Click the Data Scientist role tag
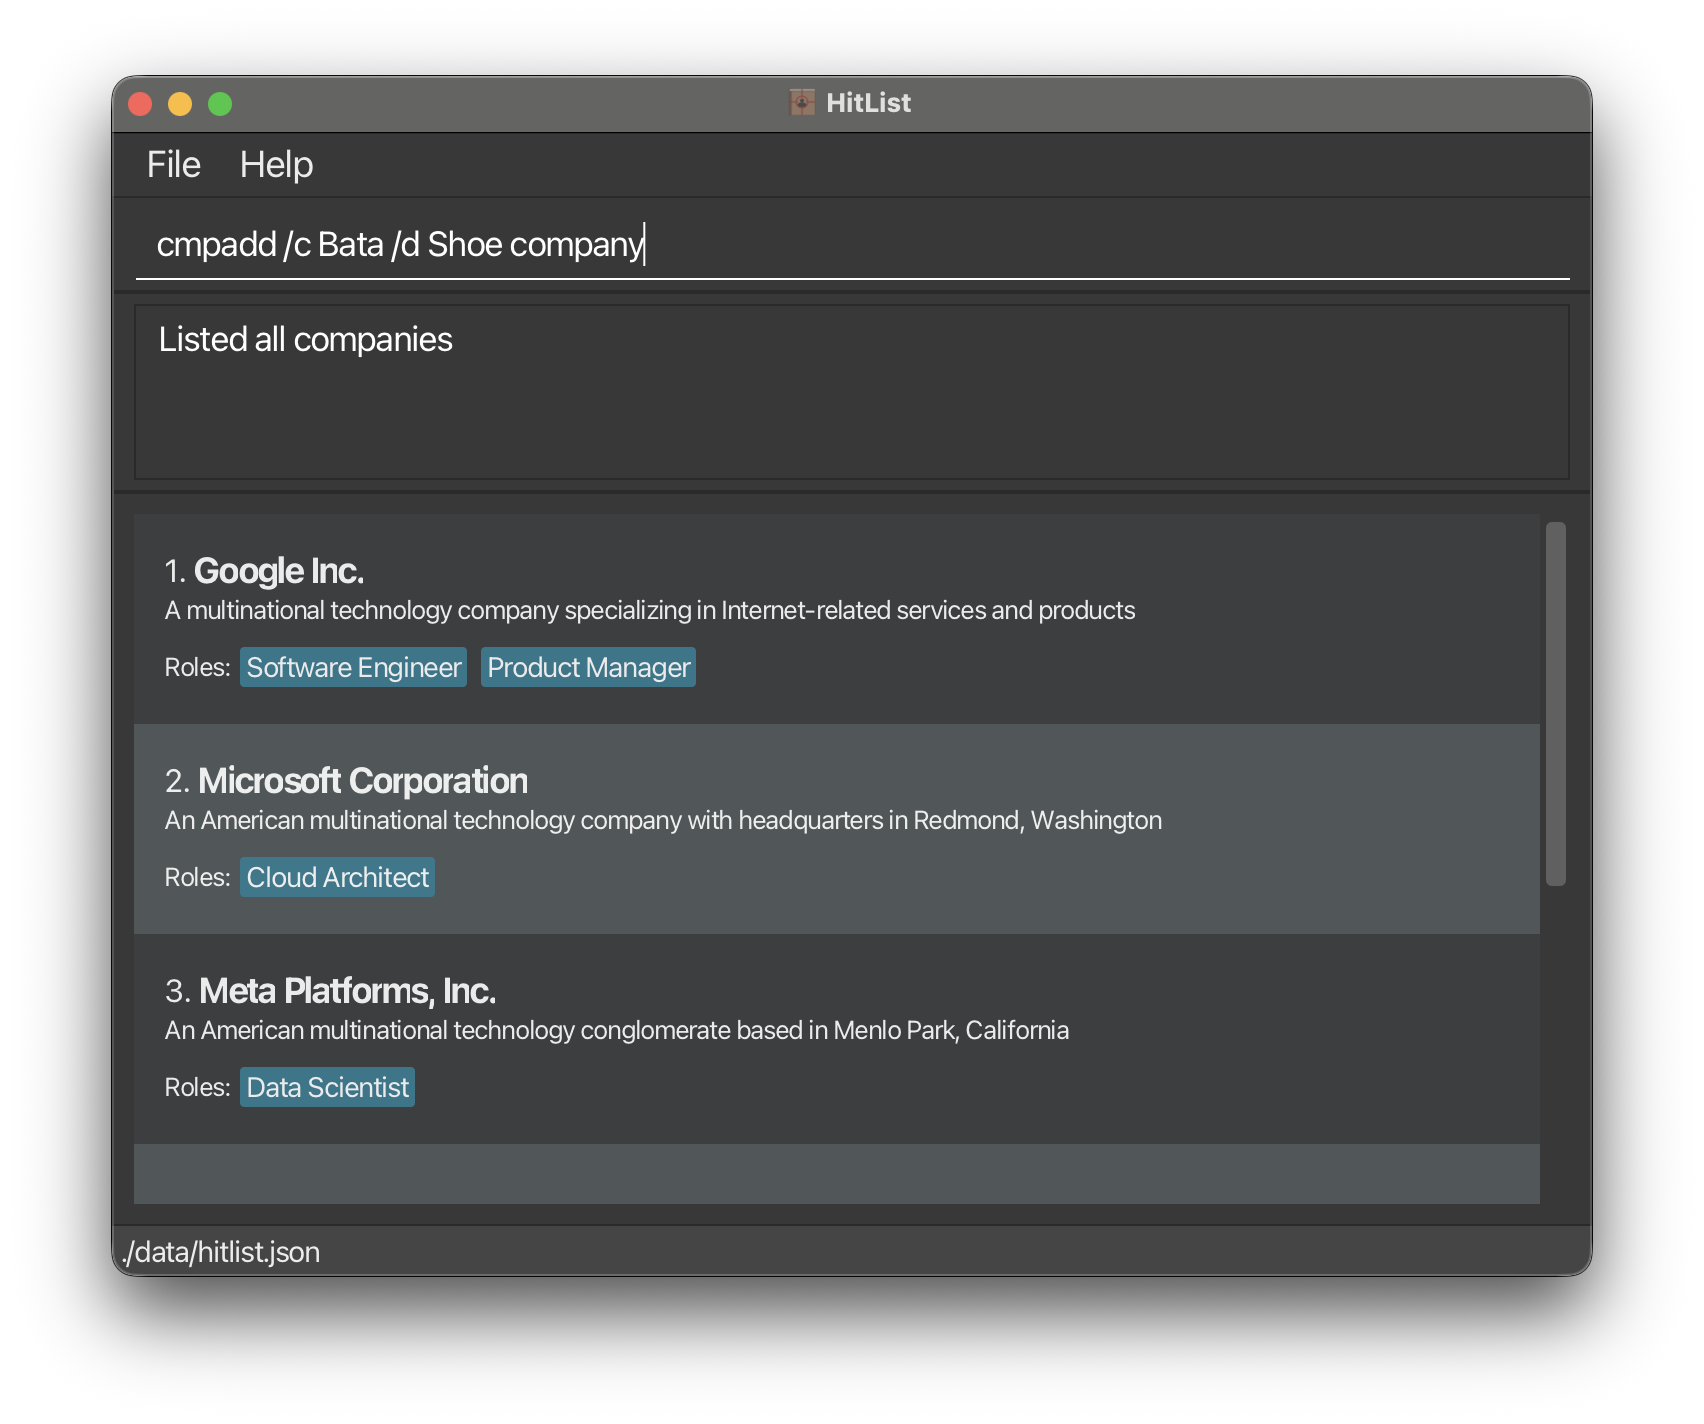1704x1424 pixels. pos(328,1088)
